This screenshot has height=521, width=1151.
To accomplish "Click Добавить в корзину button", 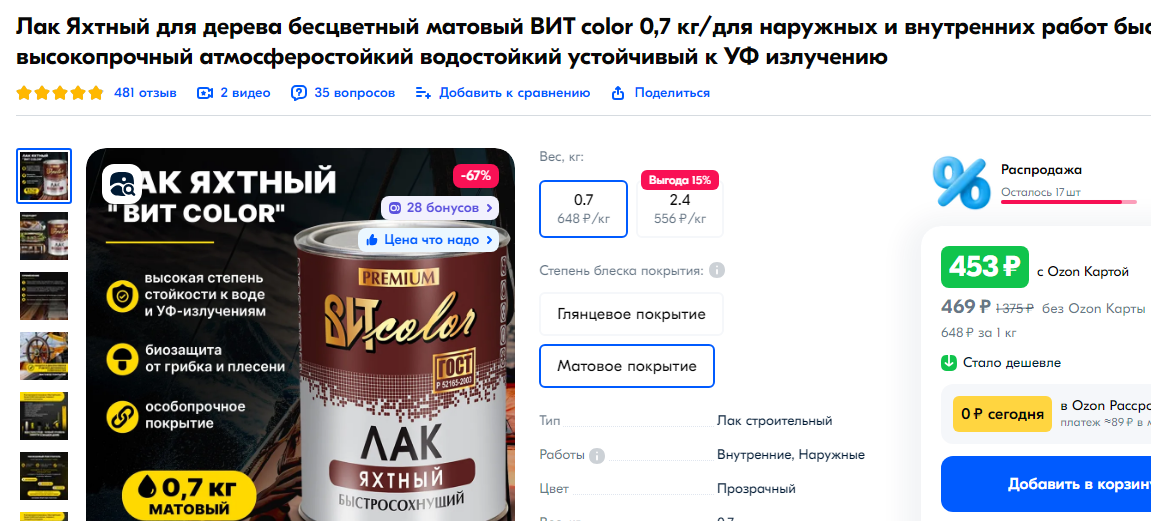I will pyautogui.click(x=1046, y=484).
